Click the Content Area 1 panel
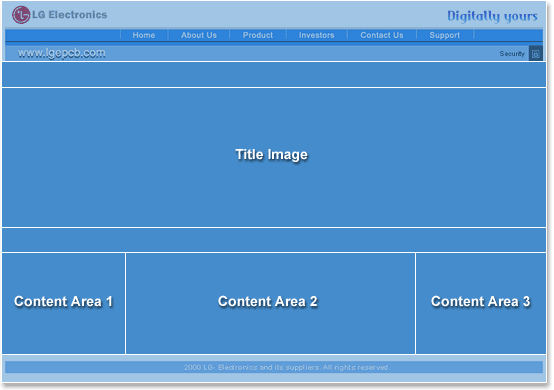This screenshot has height=390, width=554. 64,303
